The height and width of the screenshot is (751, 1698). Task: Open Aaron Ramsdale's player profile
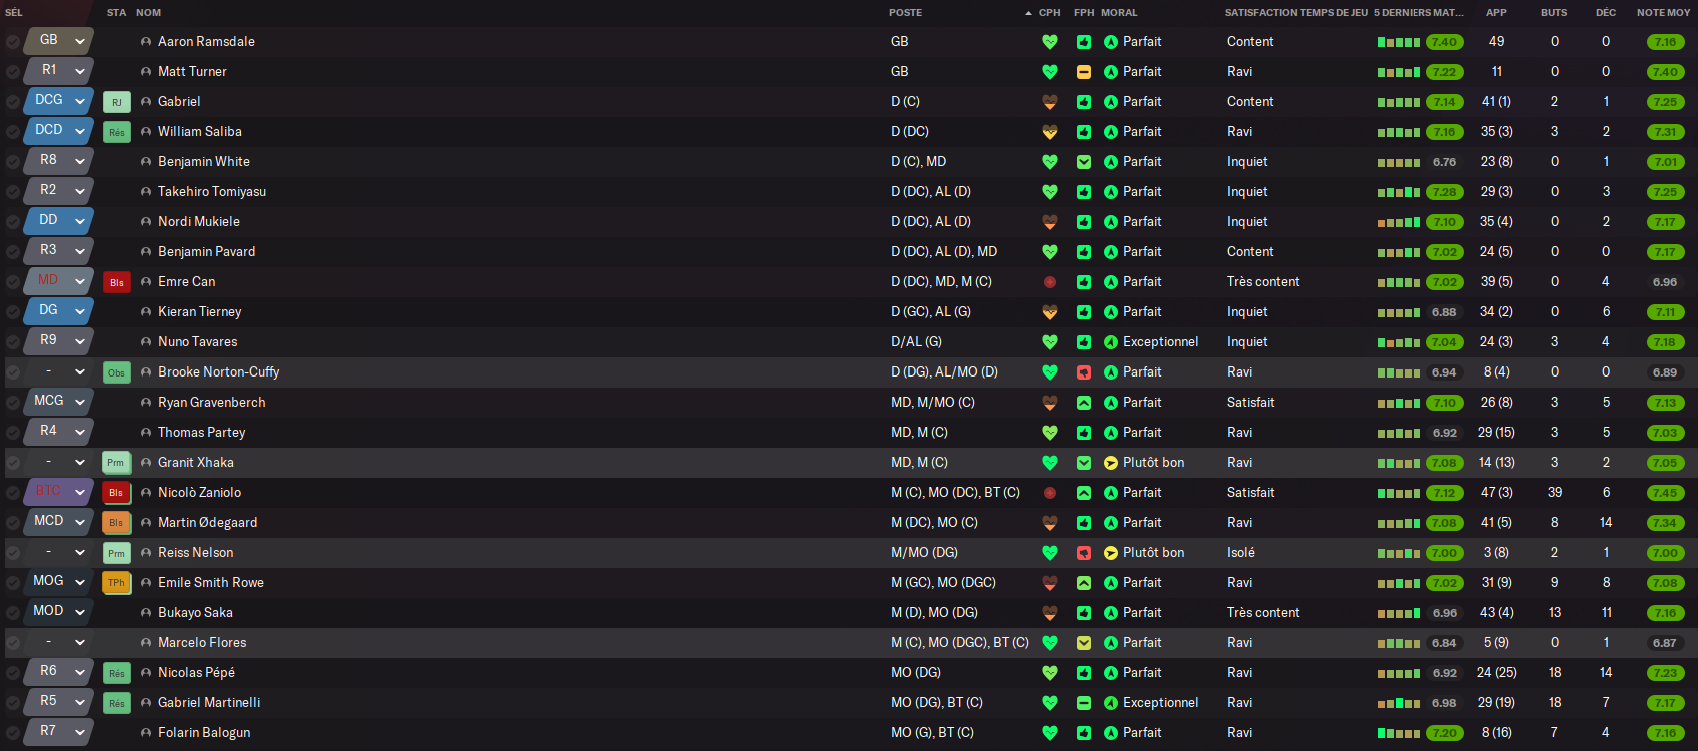coord(206,42)
